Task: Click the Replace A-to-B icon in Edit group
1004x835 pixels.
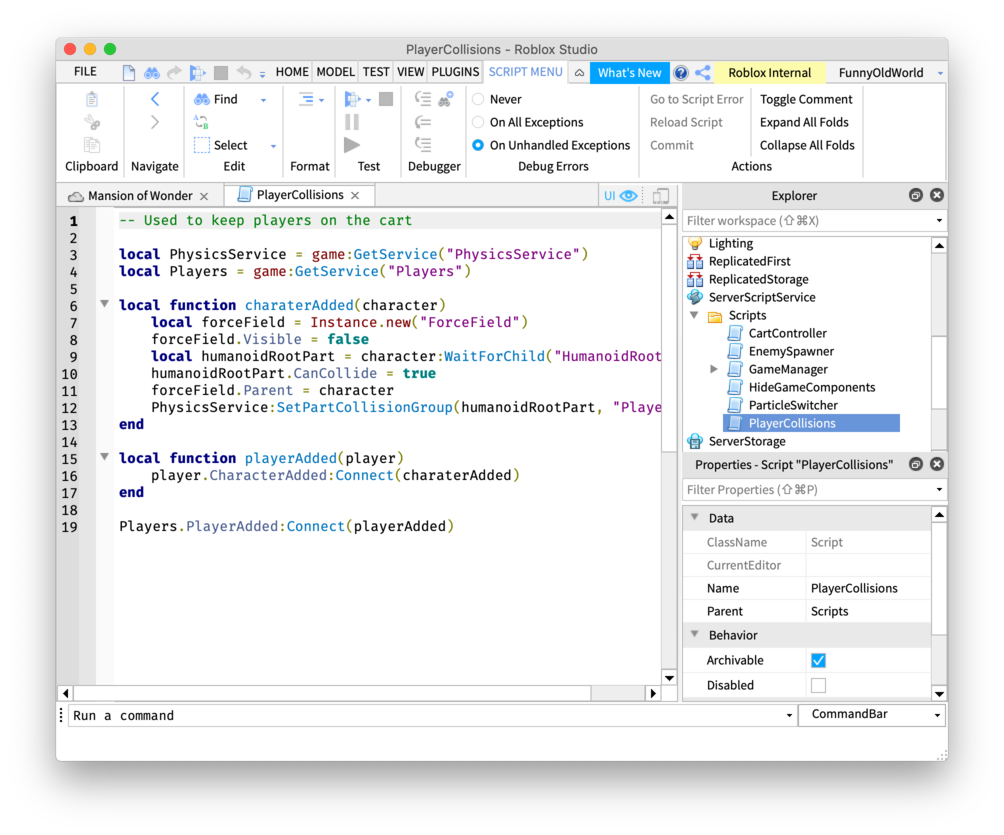Action: pyautogui.click(x=202, y=122)
